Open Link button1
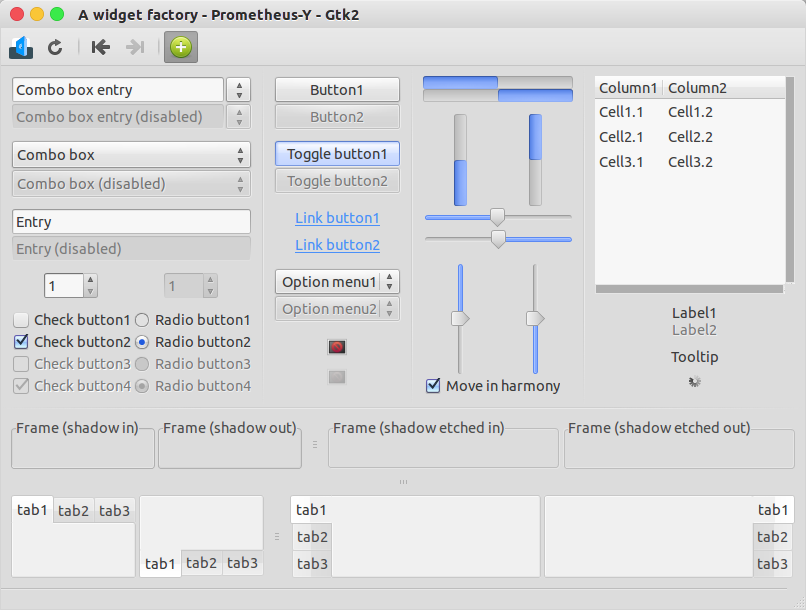806x610 pixels. pyautogui.click(x=337, y=218)
